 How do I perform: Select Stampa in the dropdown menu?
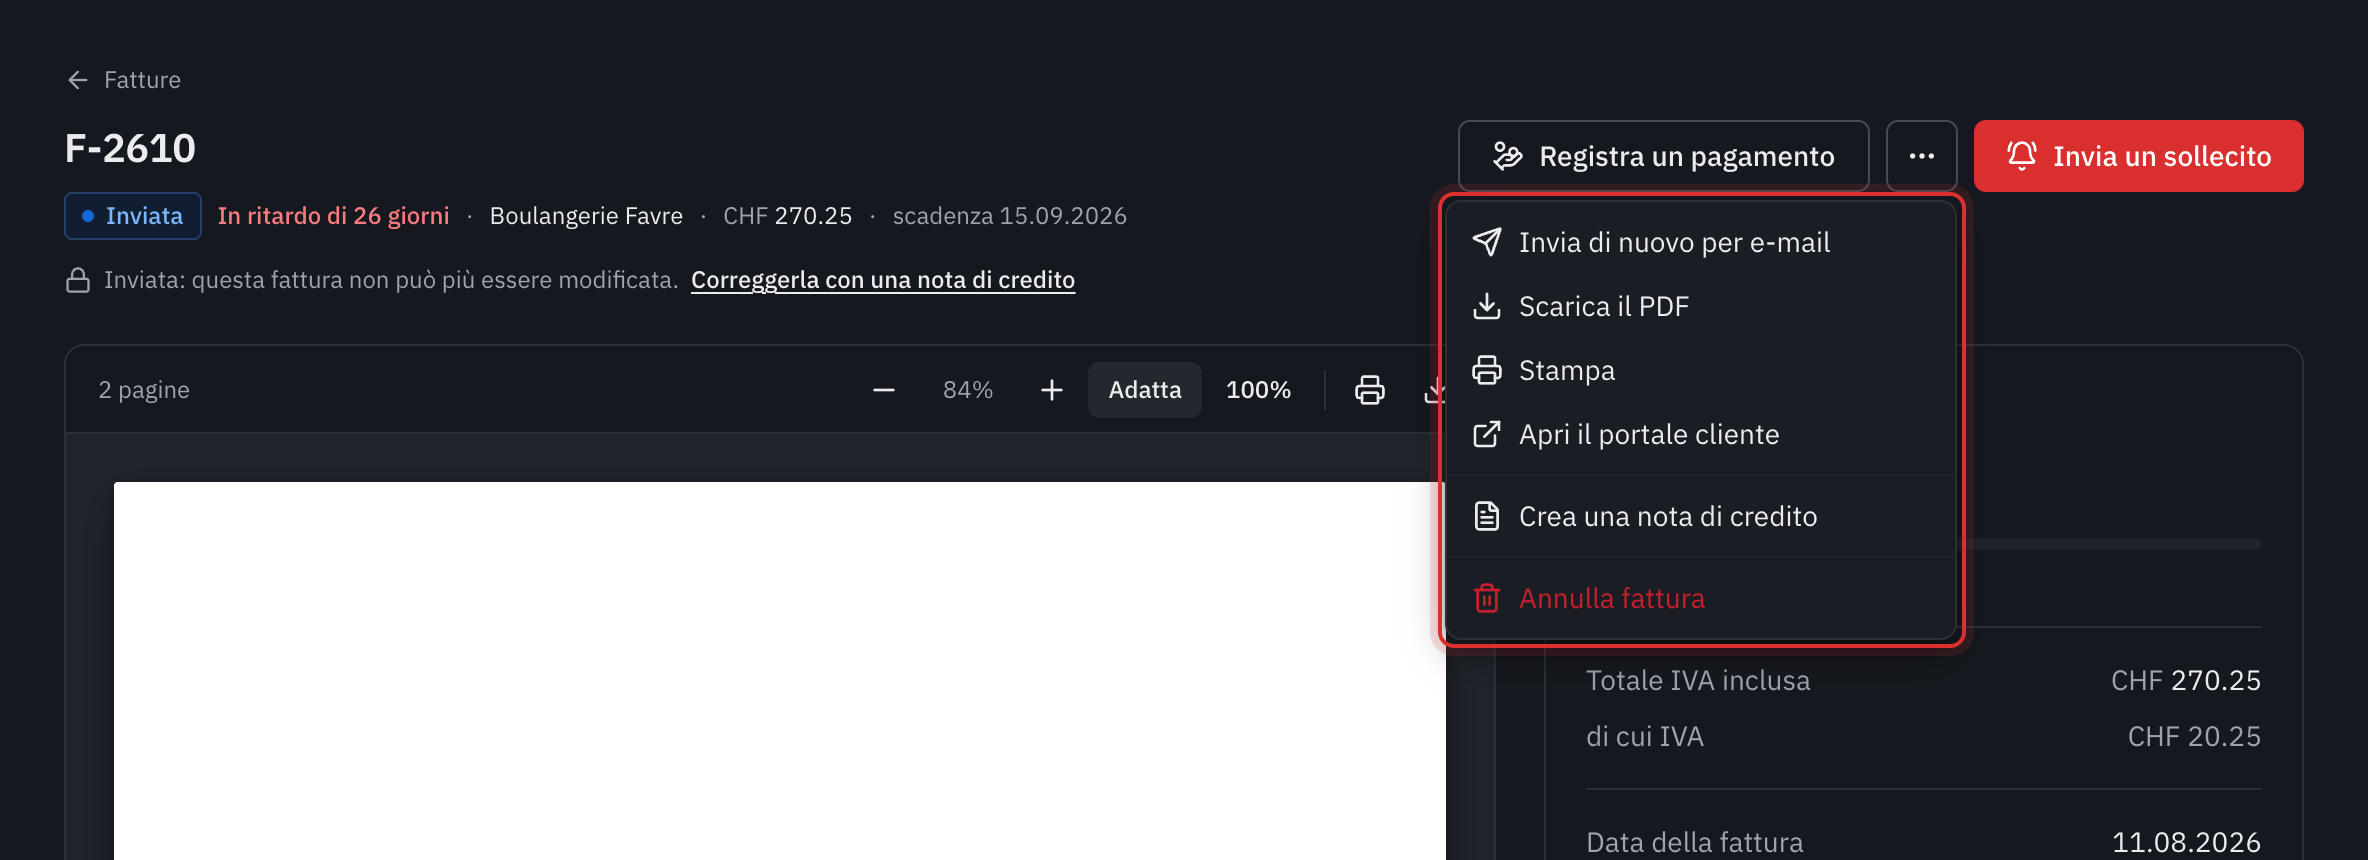tap(1700, 370)
